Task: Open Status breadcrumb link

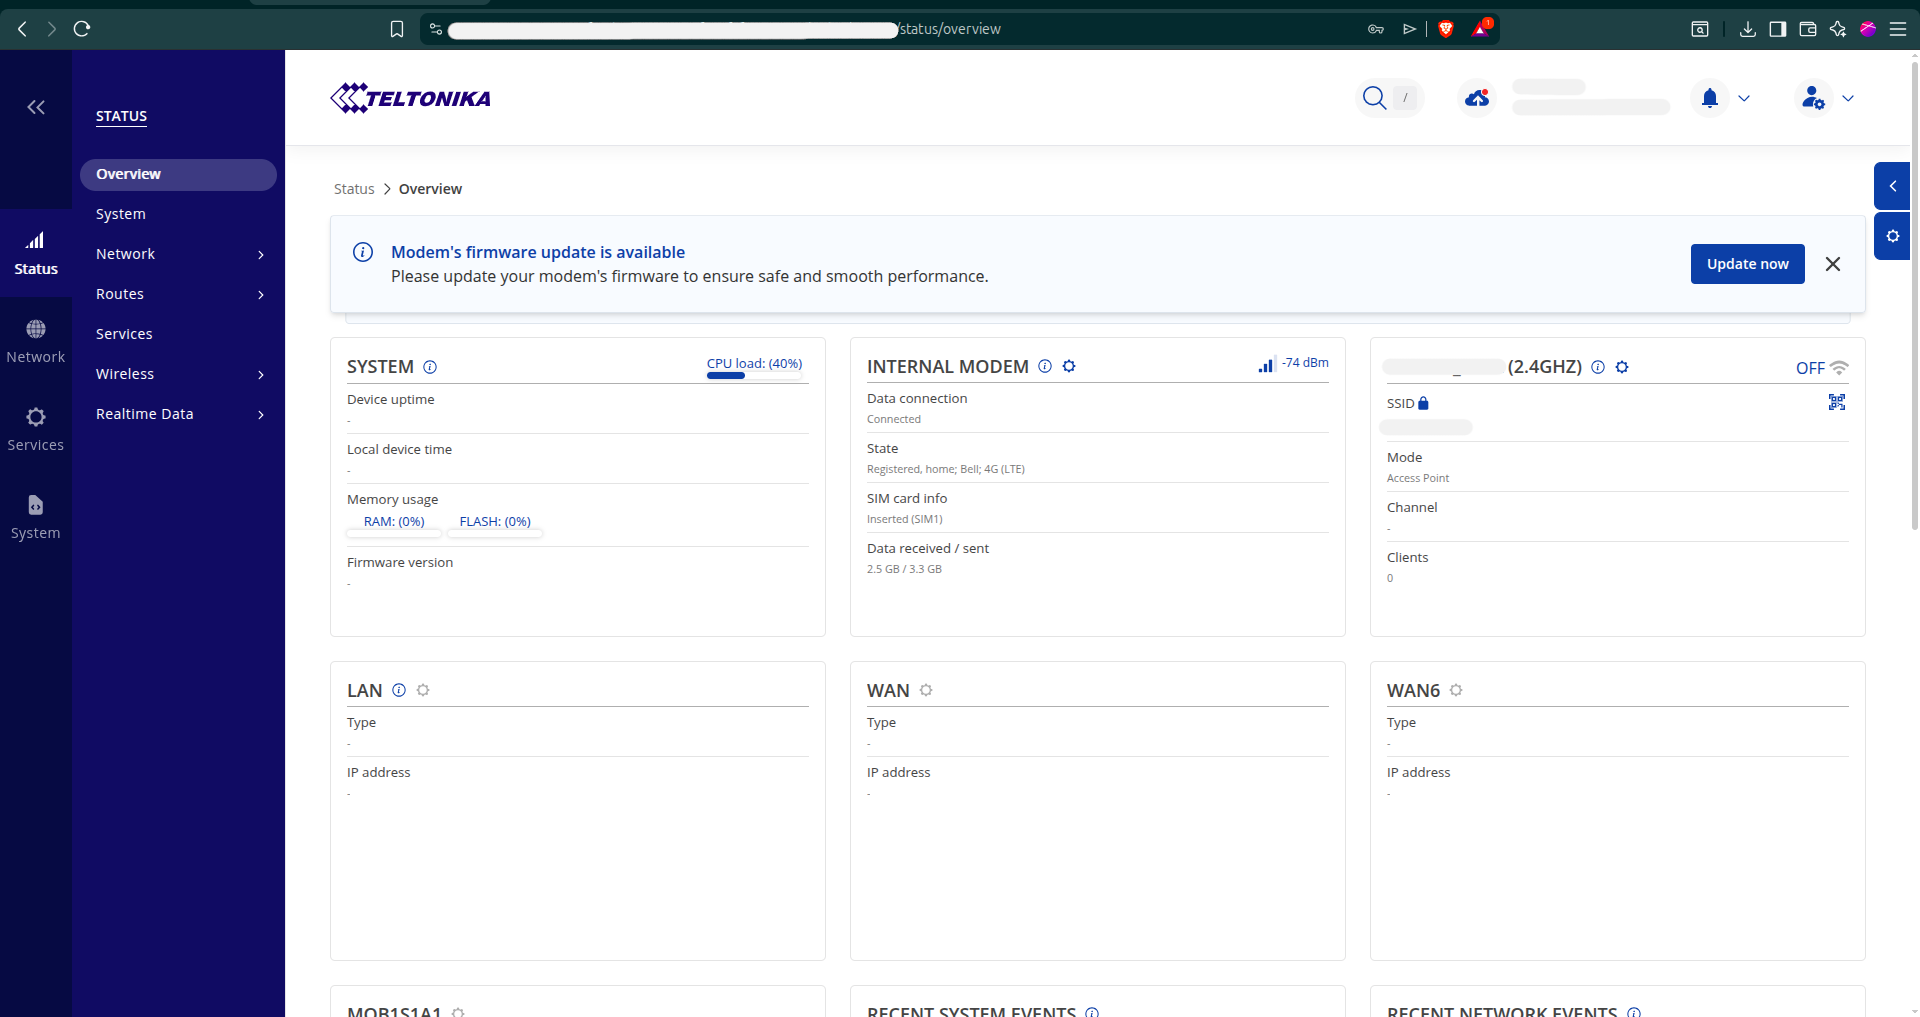Action: coord(353,189)
